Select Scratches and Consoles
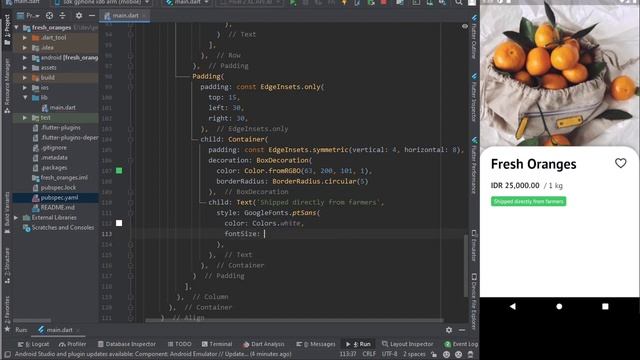Image resolution: width=640 pixels, height=360 pixels. point(58,227)
